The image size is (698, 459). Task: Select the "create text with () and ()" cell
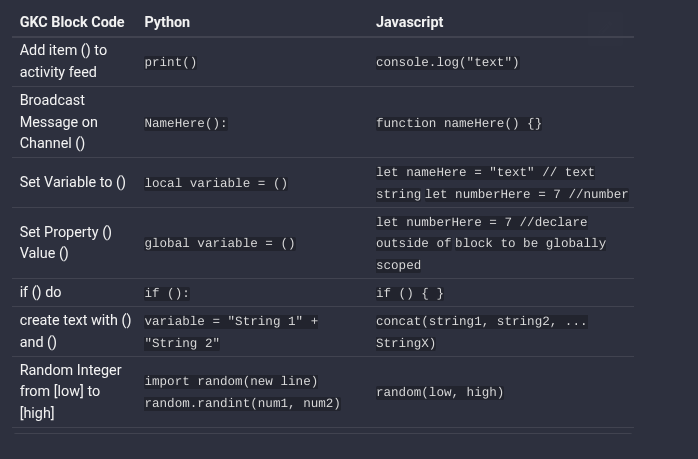click(75, 331)
